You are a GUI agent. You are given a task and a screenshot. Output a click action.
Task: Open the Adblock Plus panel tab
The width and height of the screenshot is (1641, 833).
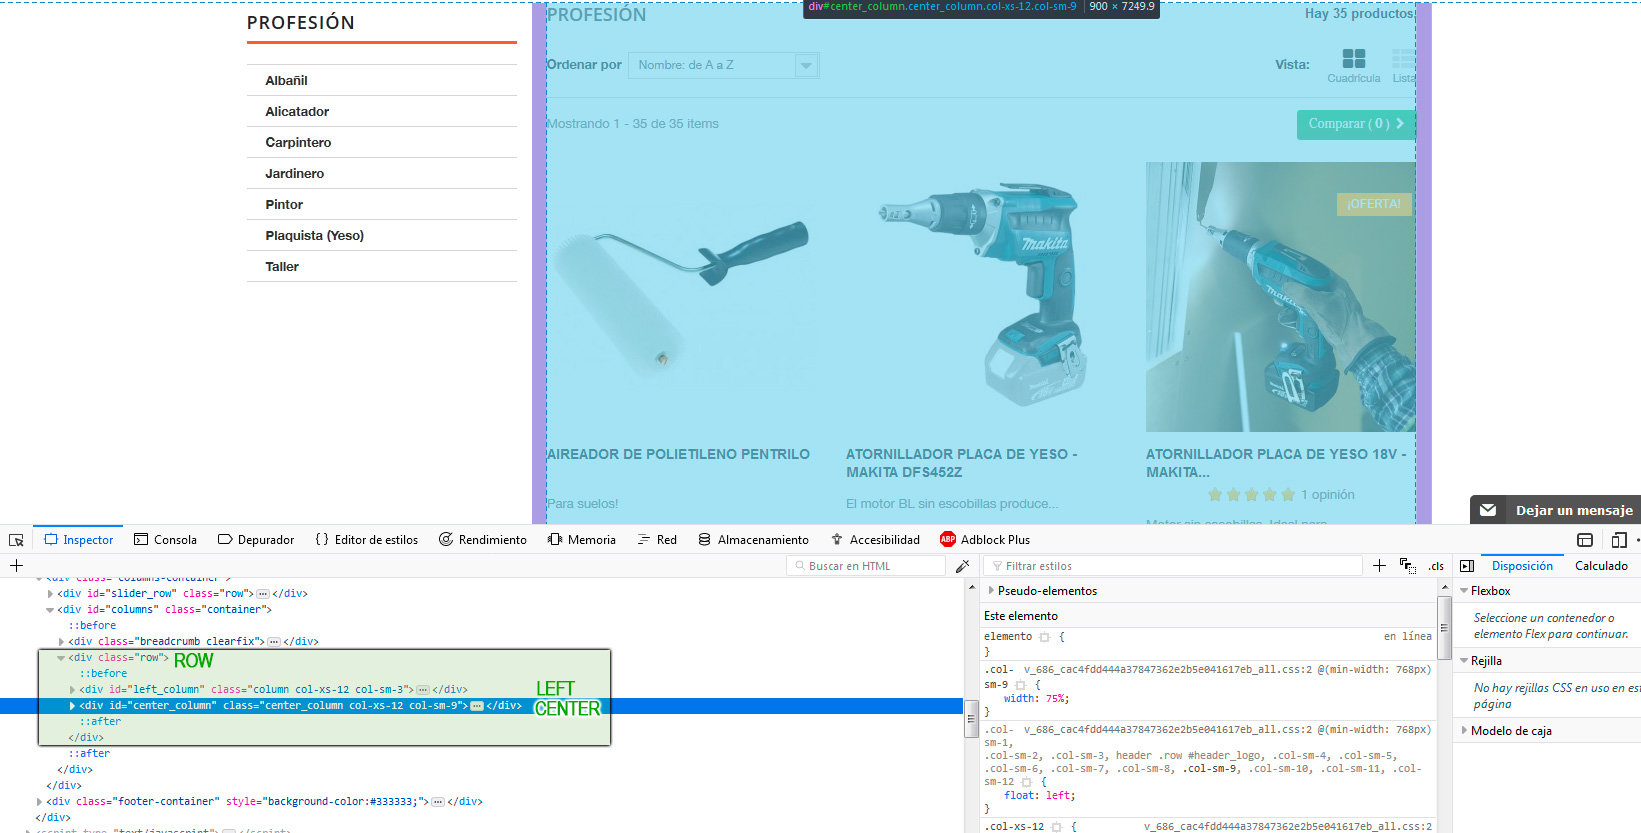(x=985, y=540)
